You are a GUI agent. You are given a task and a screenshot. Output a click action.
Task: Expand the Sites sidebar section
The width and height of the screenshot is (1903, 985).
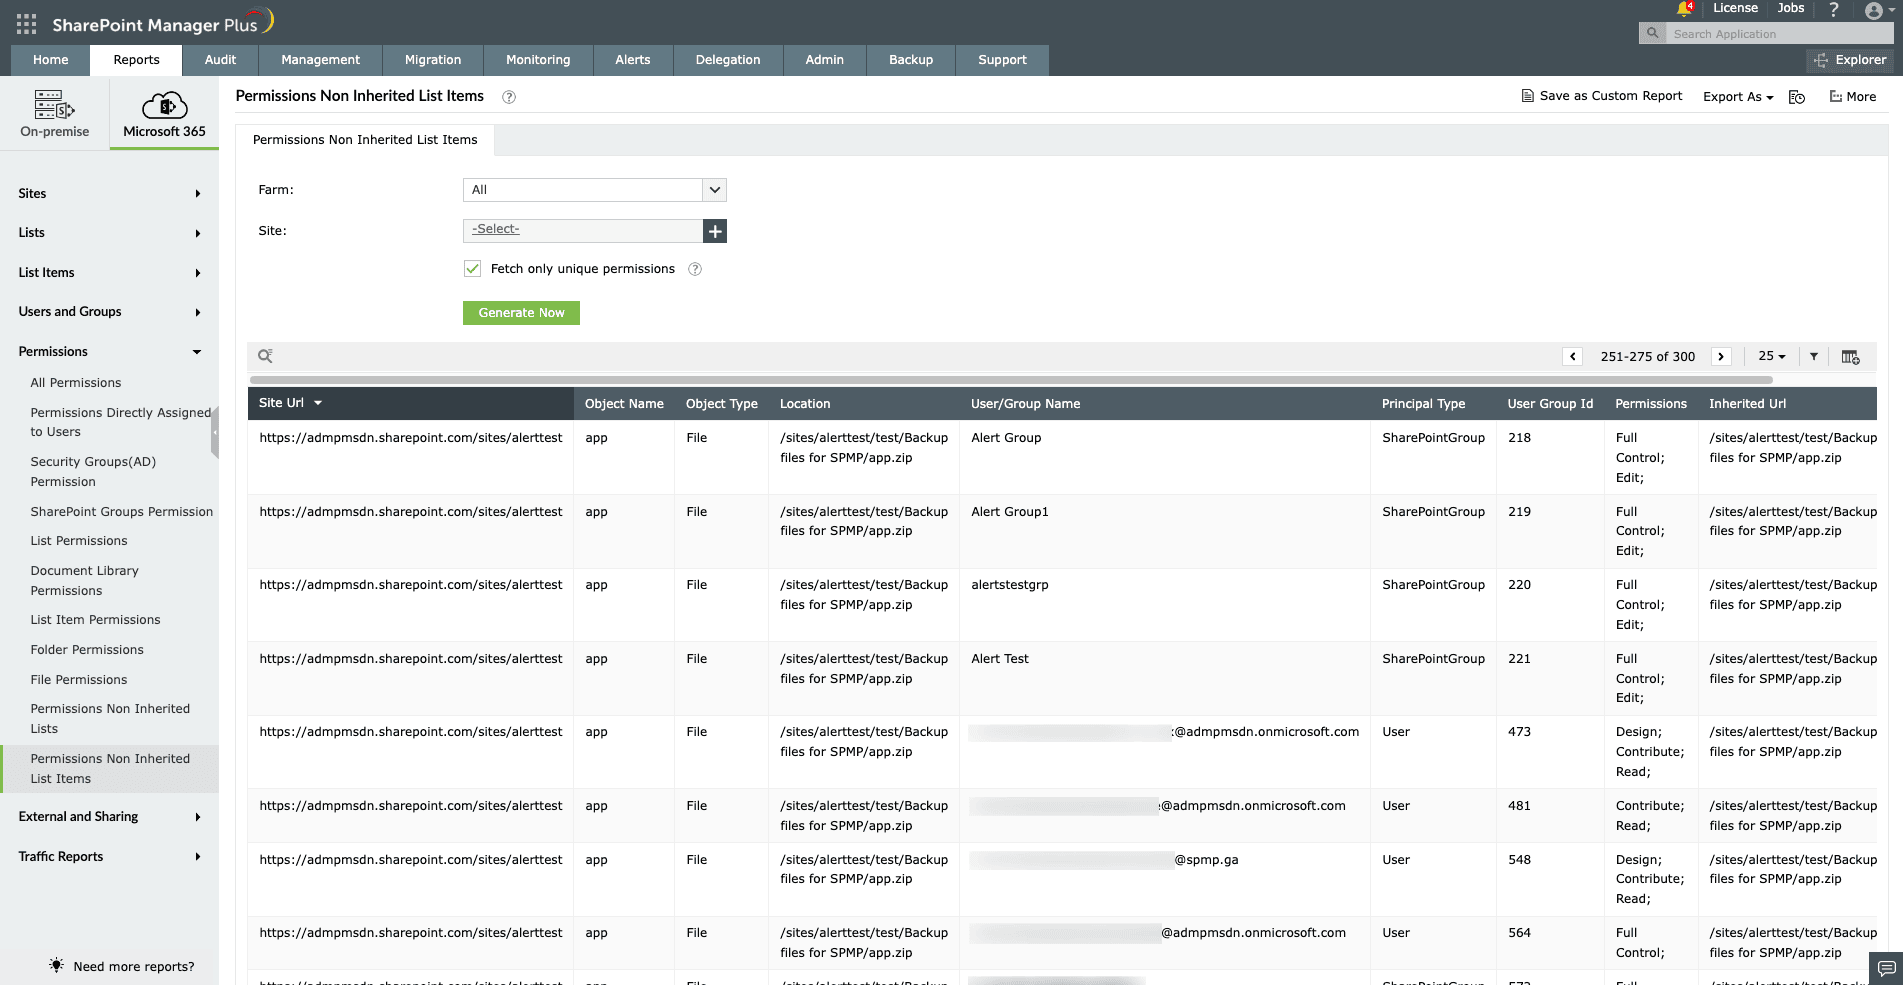click(x=109, y=194)
